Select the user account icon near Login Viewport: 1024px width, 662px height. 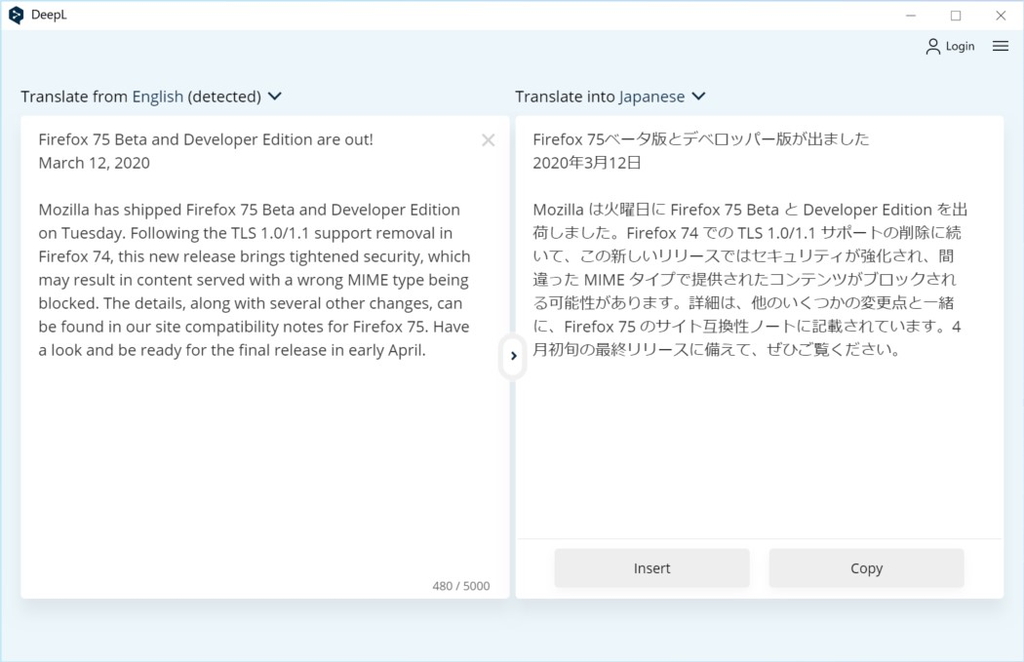[934, 45]
